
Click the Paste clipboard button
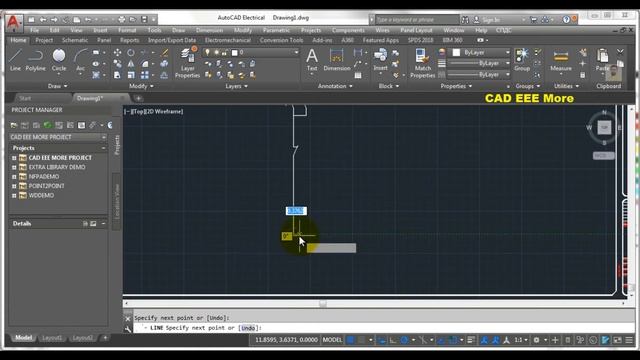(602, 60)
